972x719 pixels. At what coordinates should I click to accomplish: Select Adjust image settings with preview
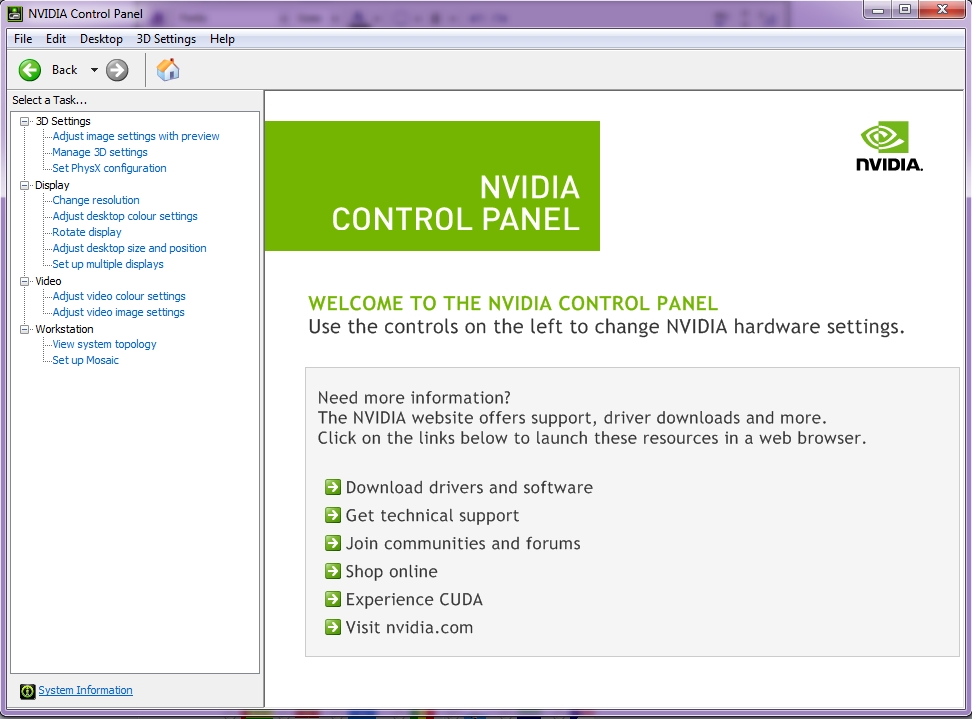click(136, 136)
